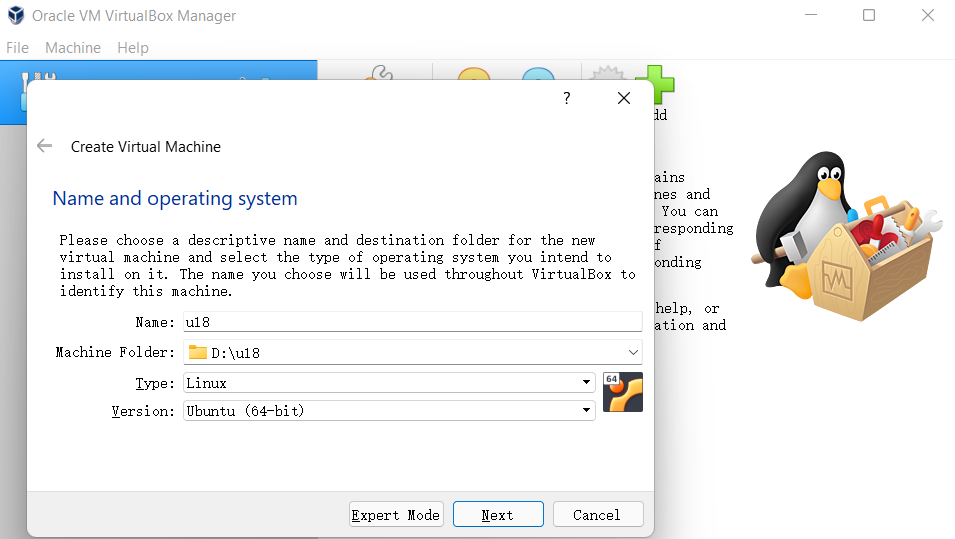Image resolution: width=955 pixels, height=539 pixels.
Task: Go back using the dialog's back arrow
Action: pos(44,146)
